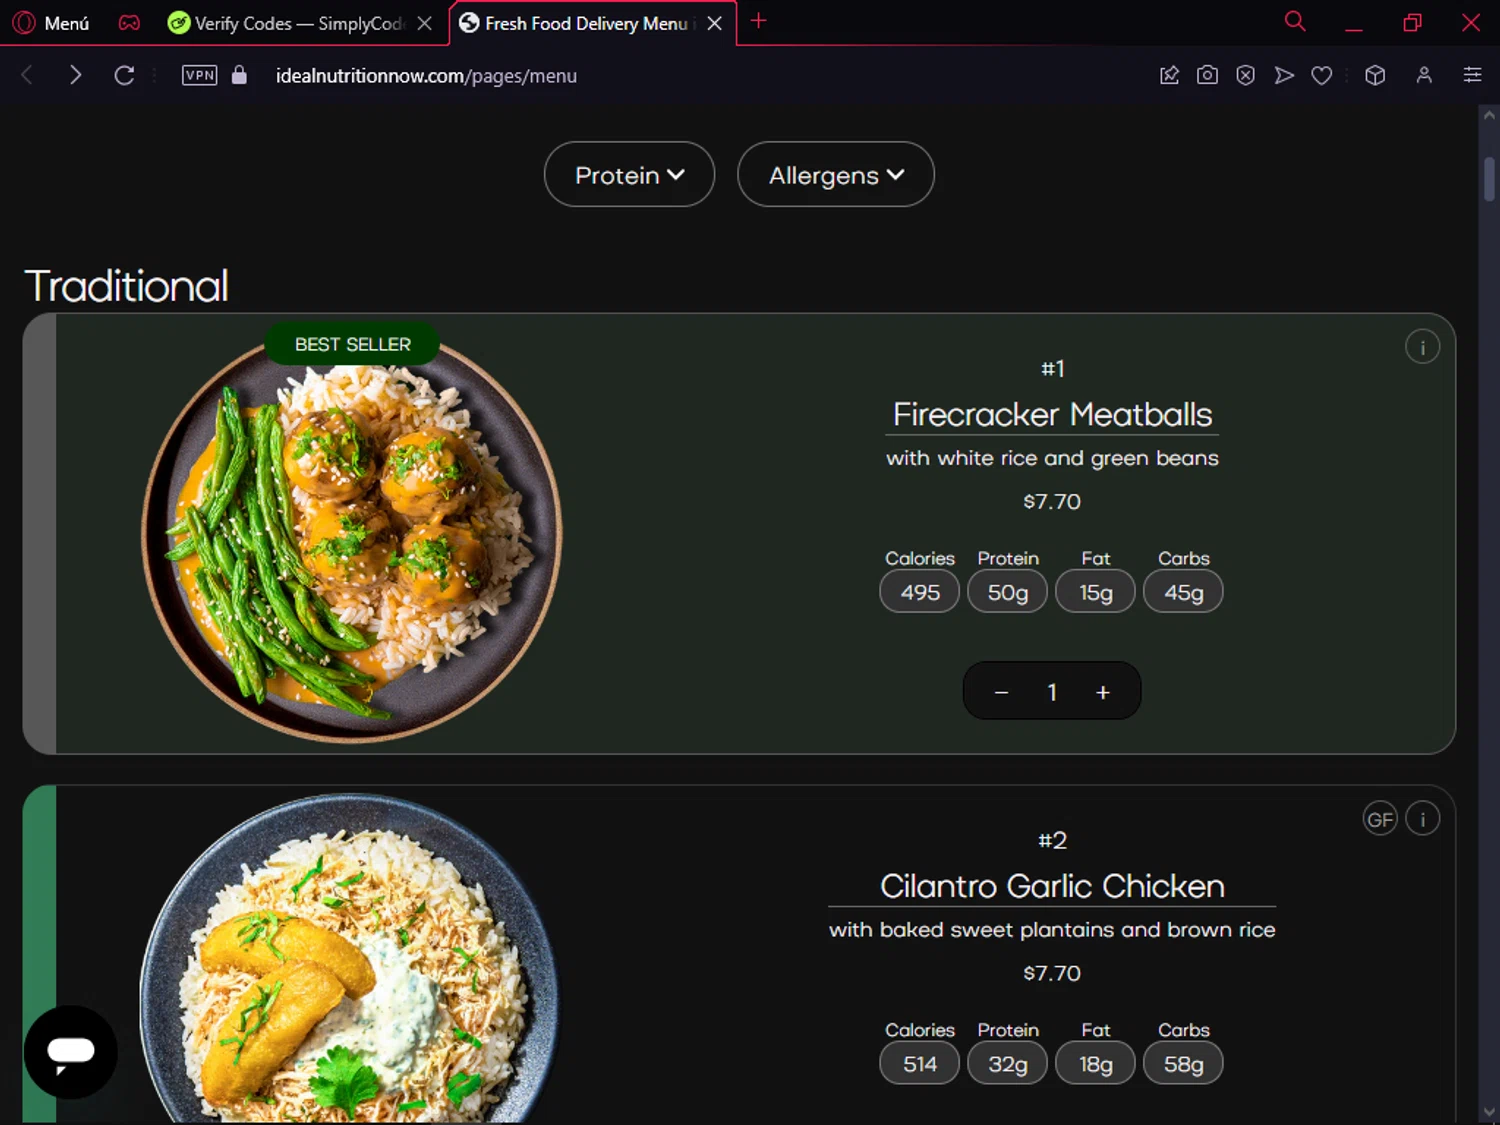Click the 50g protein pill

(x=1008, y=592)
